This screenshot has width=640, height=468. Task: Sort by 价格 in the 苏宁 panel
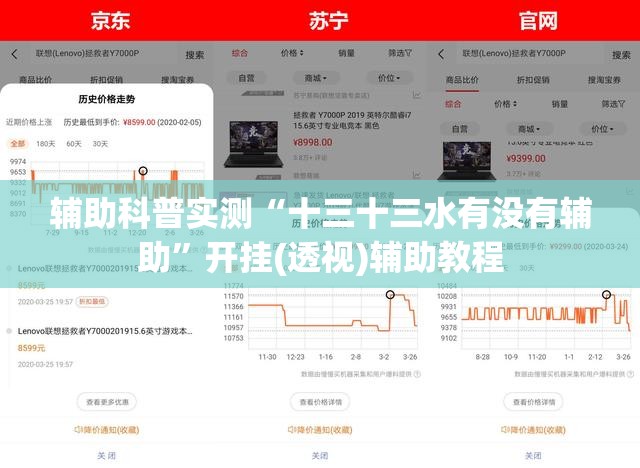(292, 53)
